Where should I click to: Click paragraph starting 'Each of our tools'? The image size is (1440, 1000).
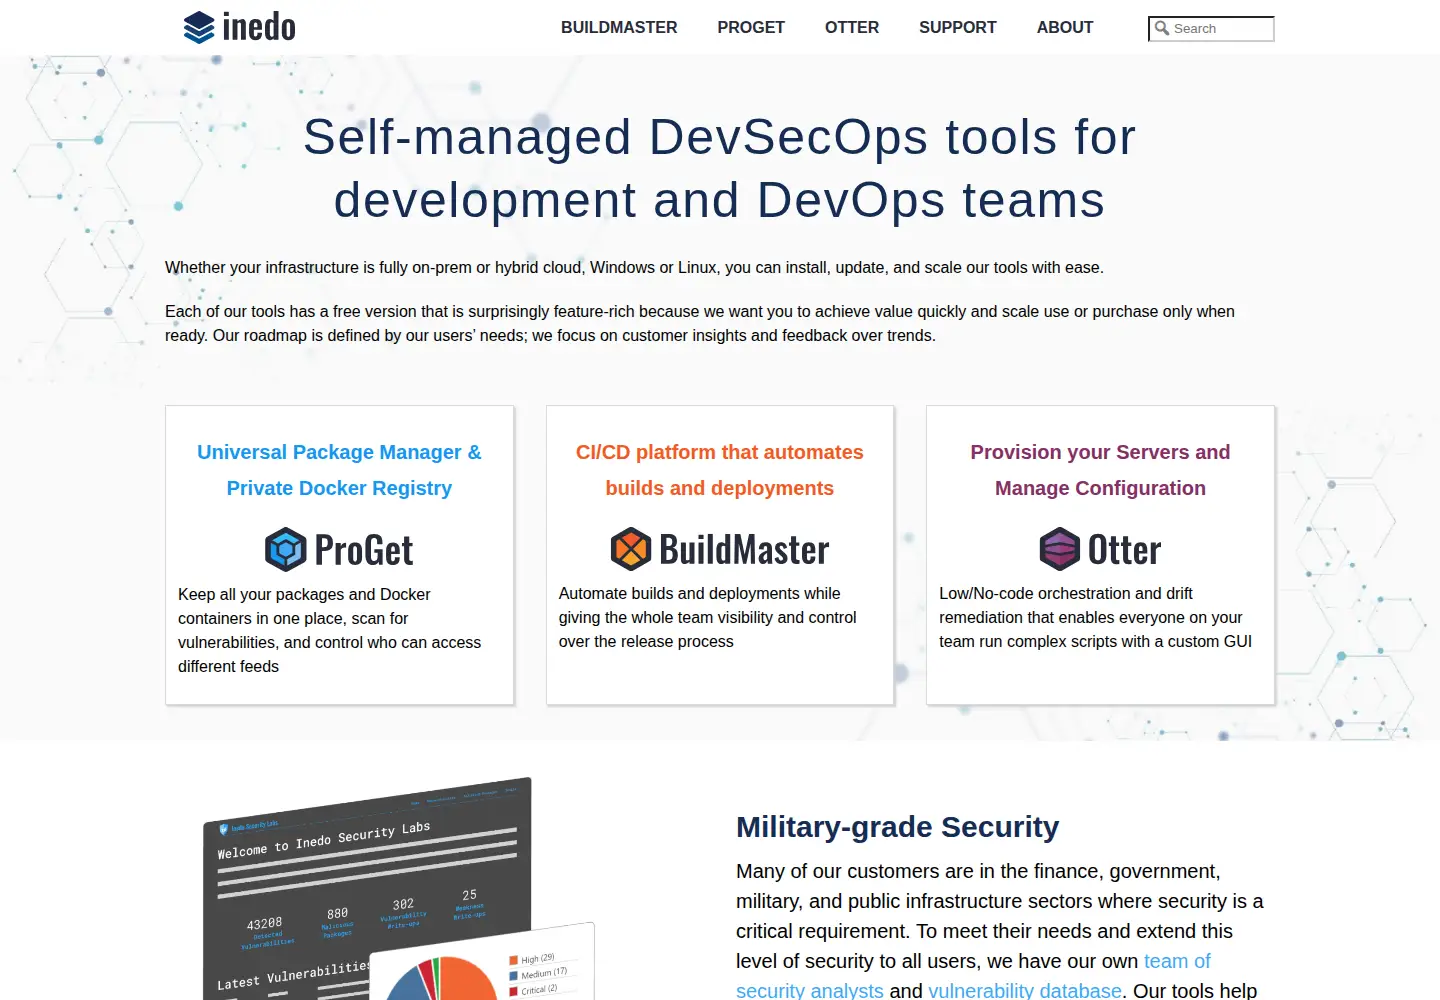(x=700, y=324)
